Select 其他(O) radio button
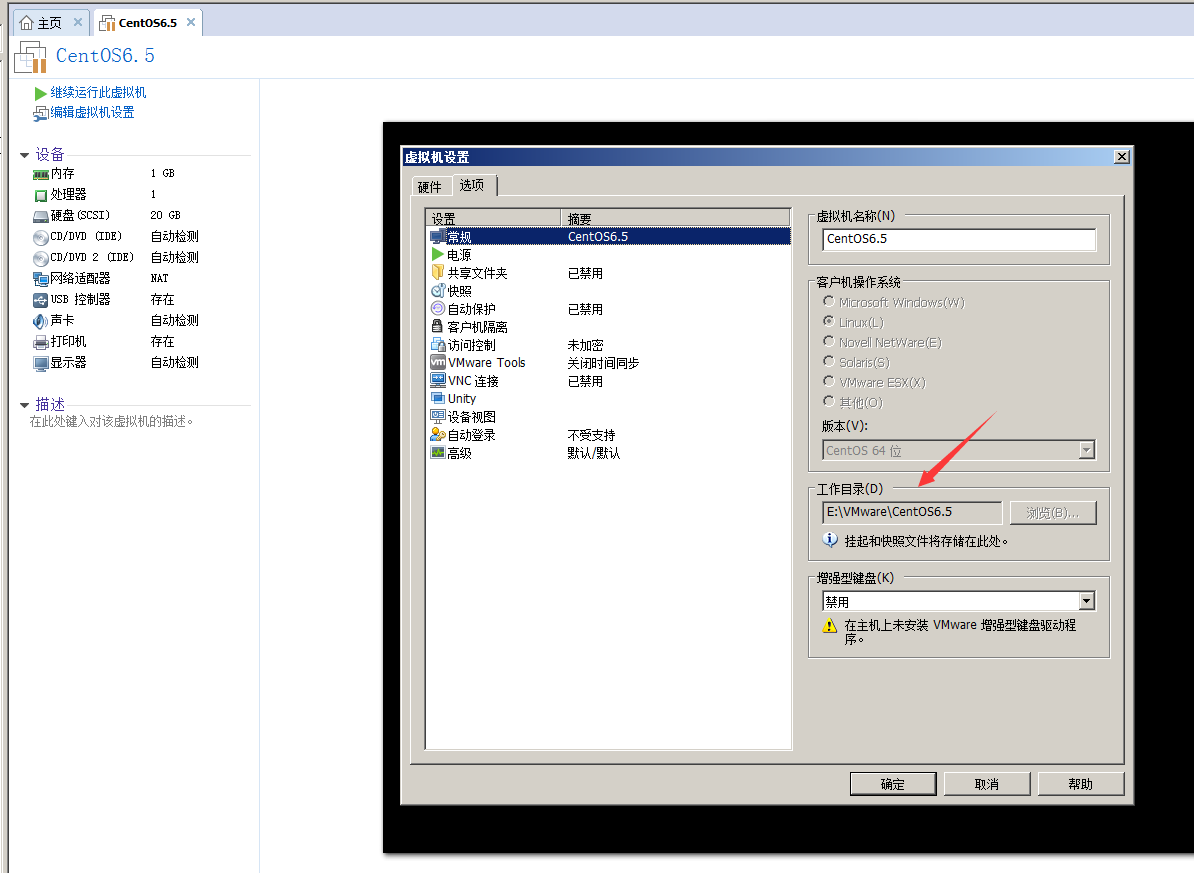Viewport: 1194px width, 873px height. [x=828, y=401]
